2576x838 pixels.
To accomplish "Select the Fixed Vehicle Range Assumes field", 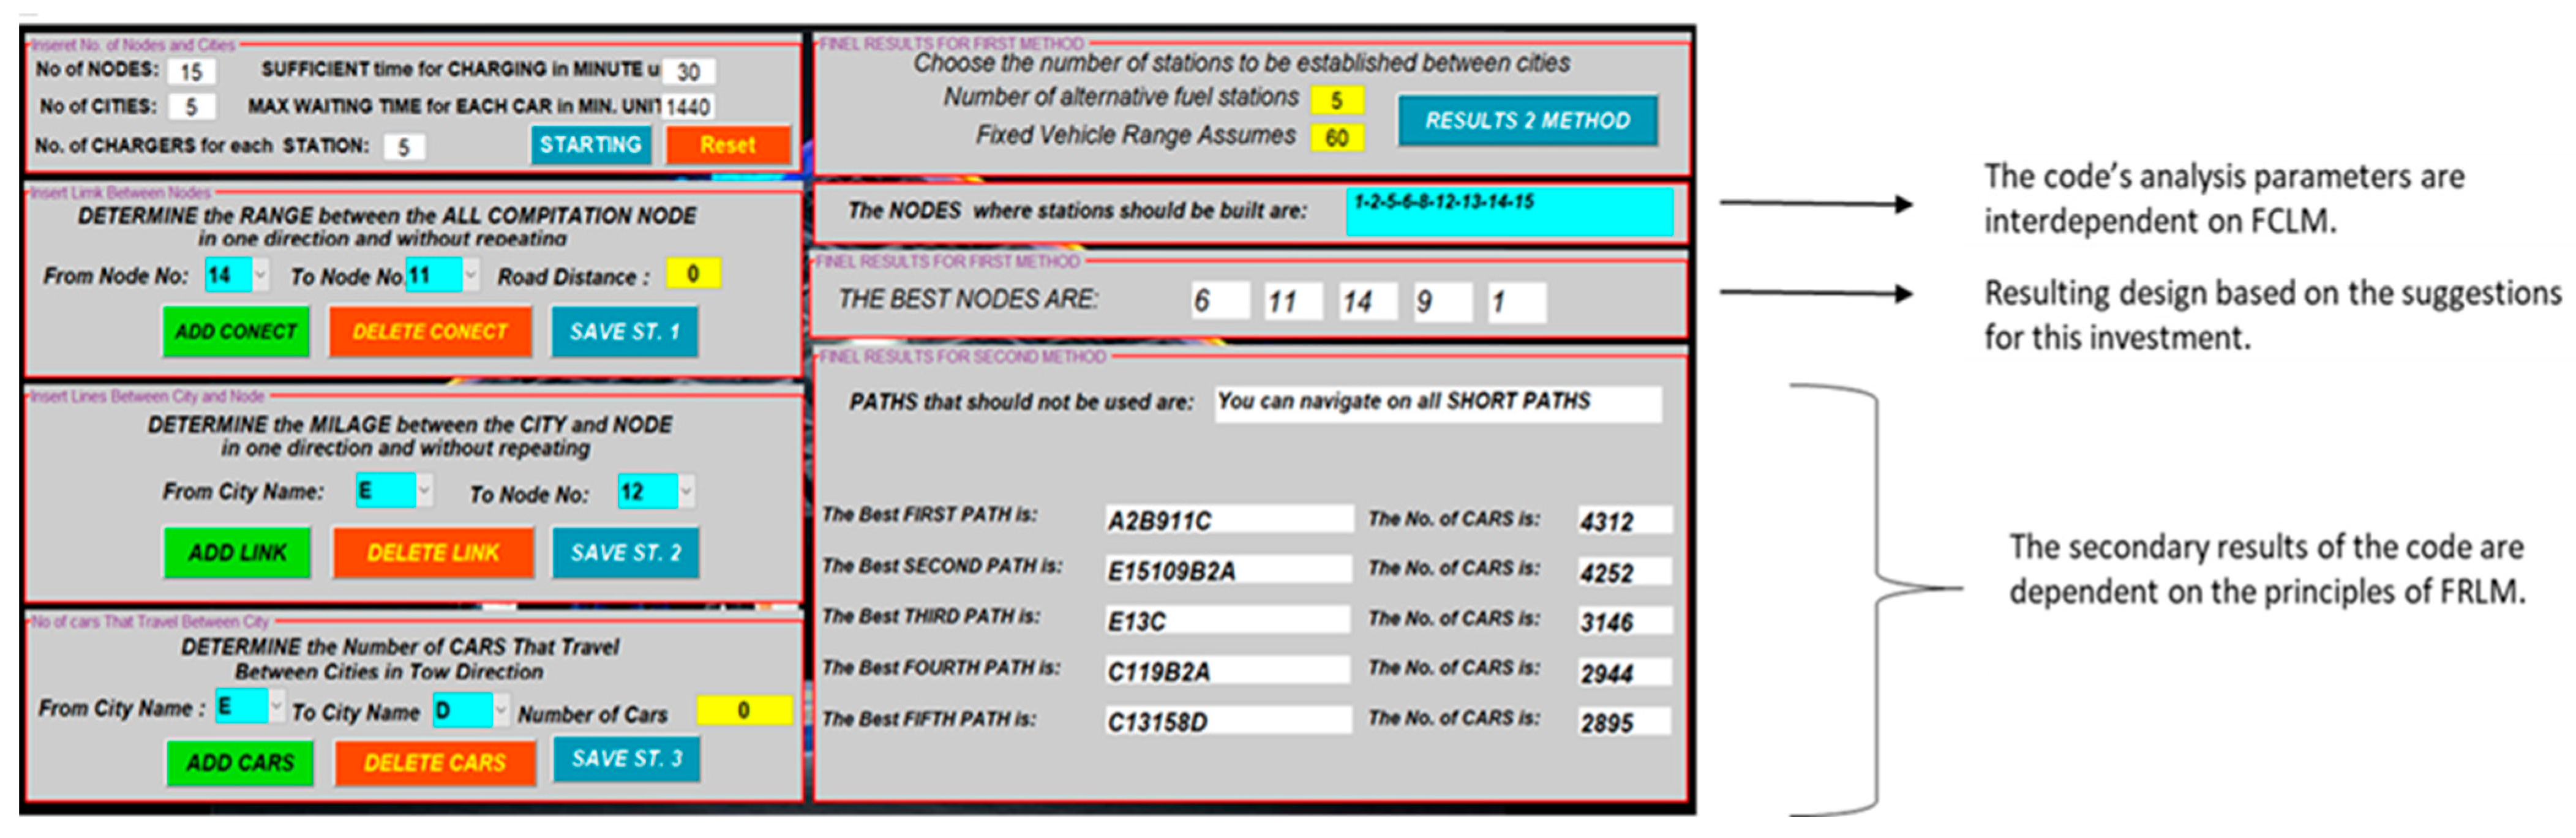I will [x=1336, y=138].
